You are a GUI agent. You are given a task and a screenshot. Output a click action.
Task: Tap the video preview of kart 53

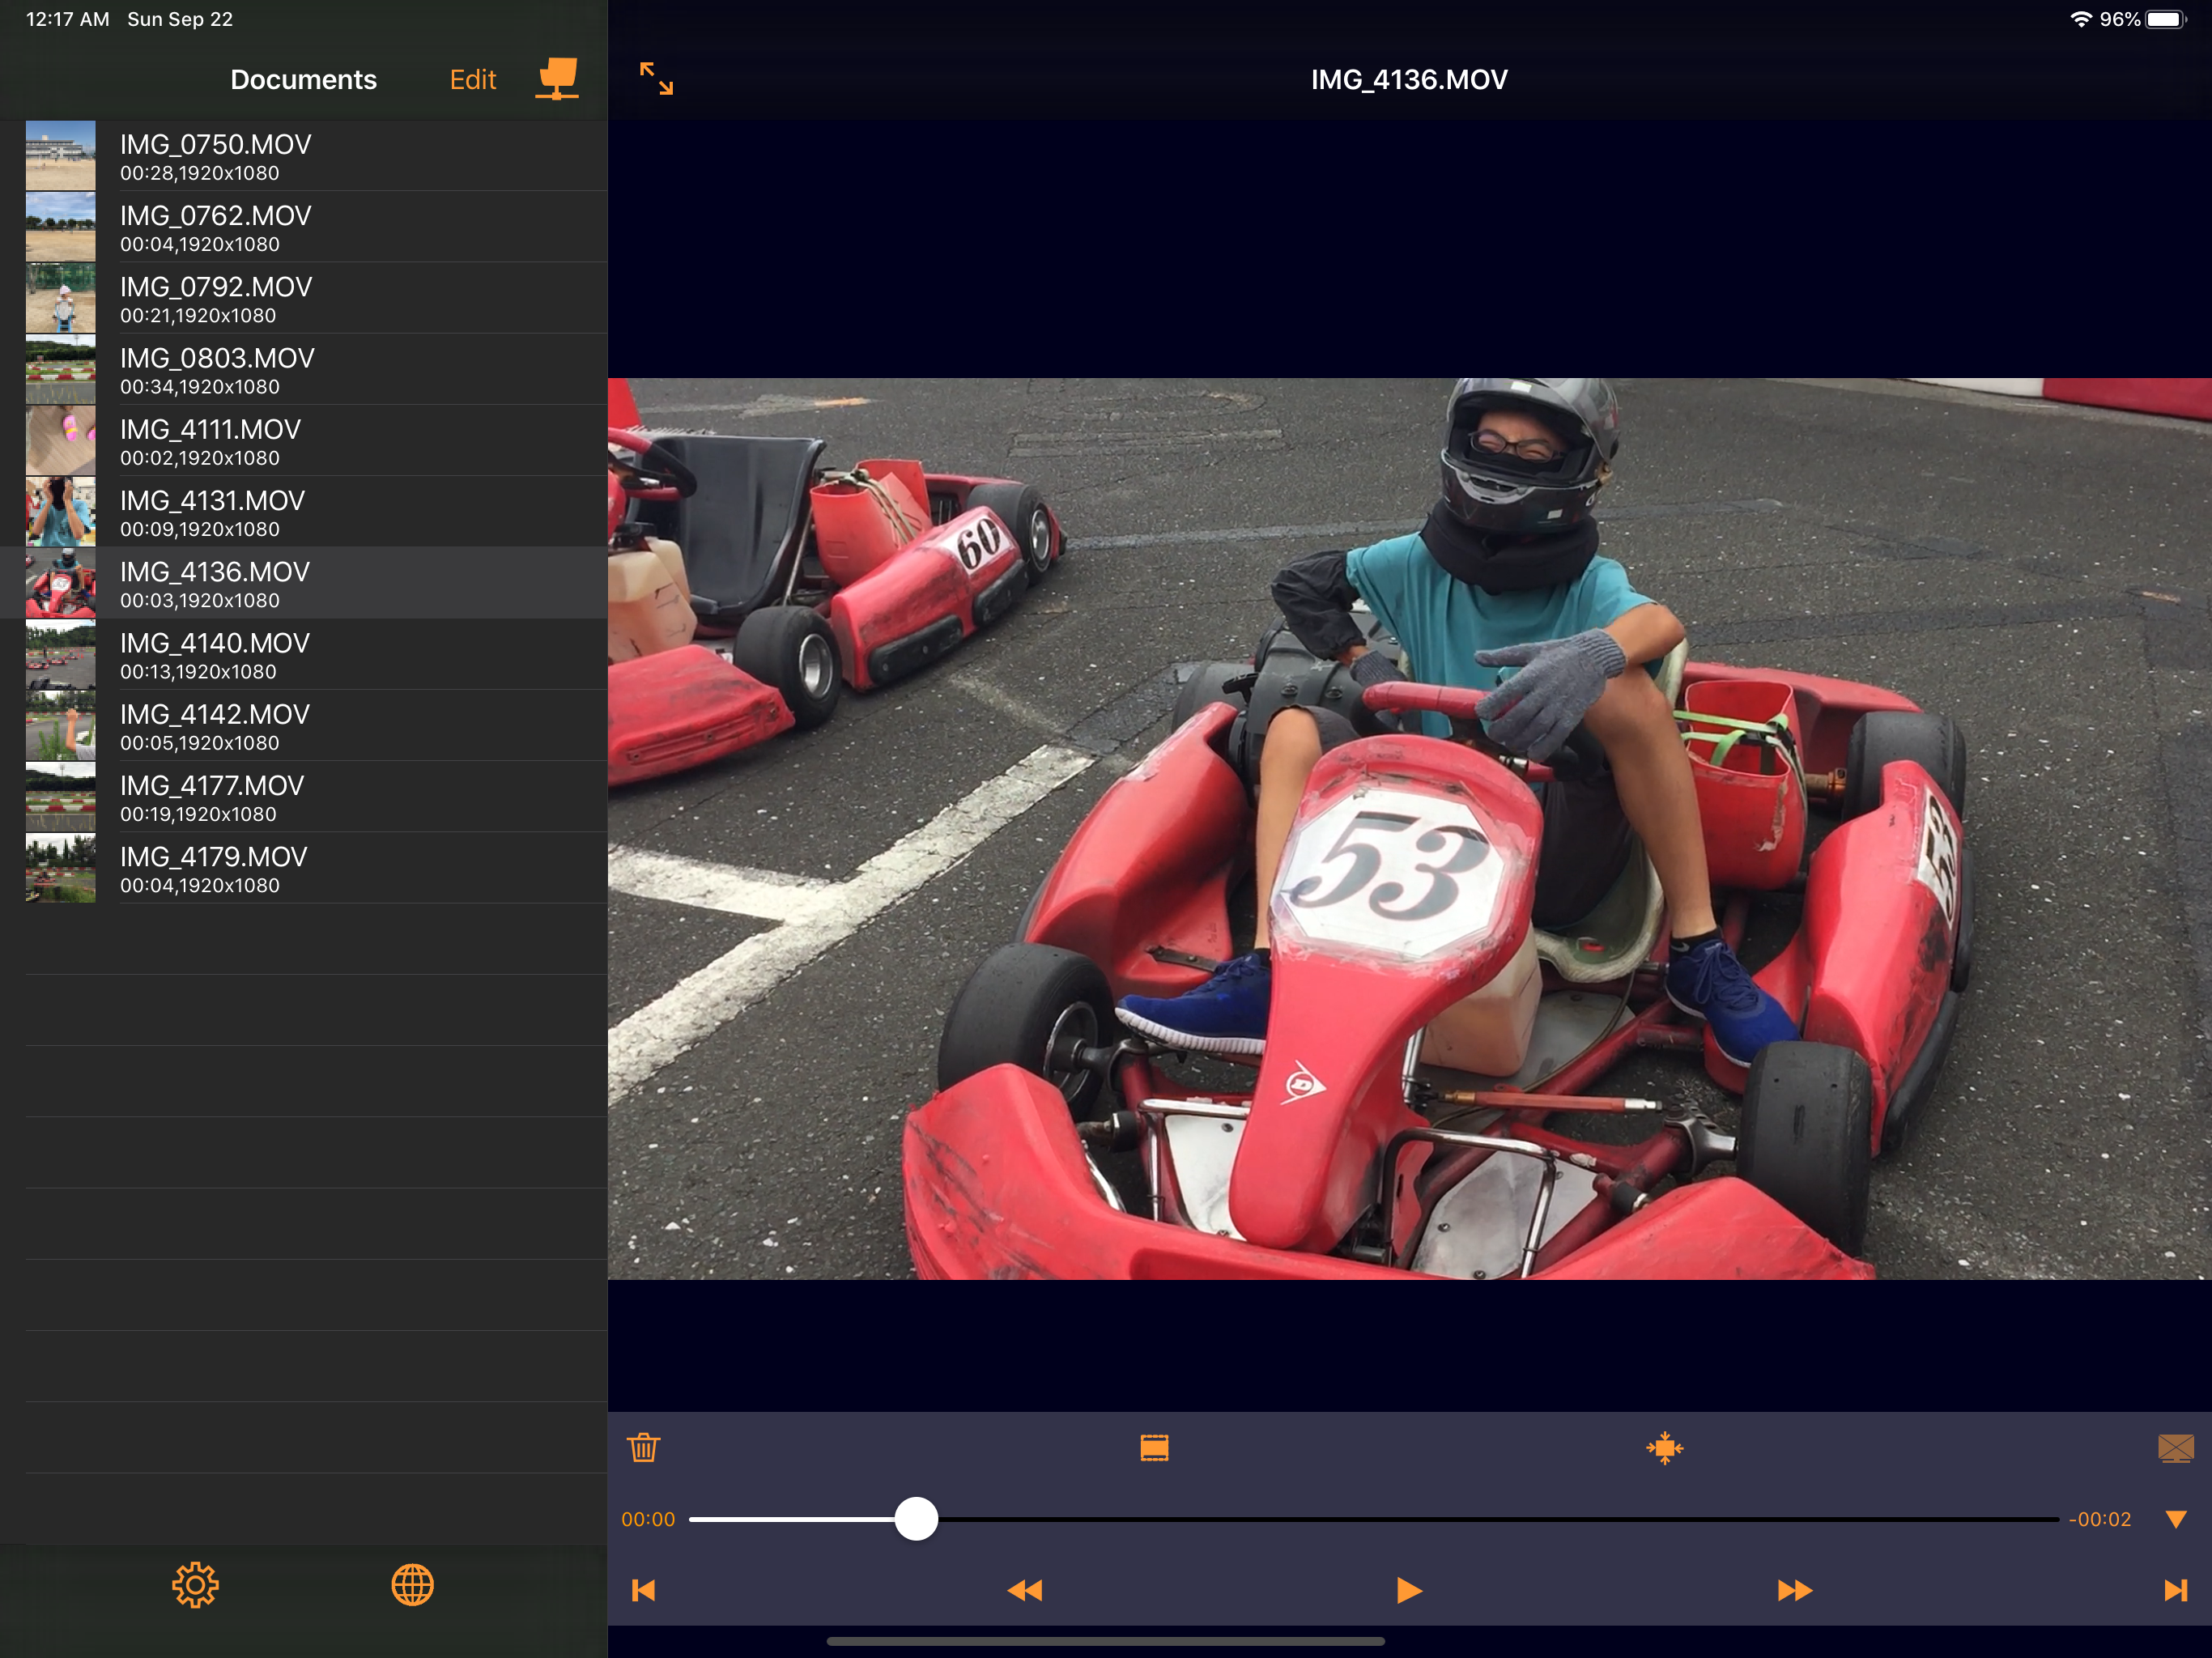click(1409, 829)
